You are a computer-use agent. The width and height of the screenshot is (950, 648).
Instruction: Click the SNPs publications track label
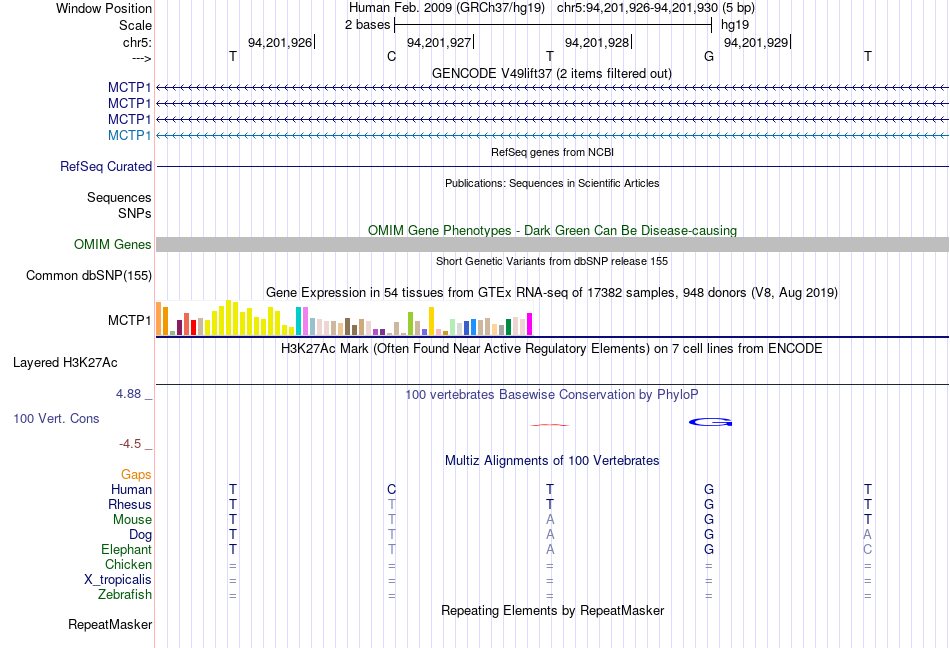coord(135,213)
